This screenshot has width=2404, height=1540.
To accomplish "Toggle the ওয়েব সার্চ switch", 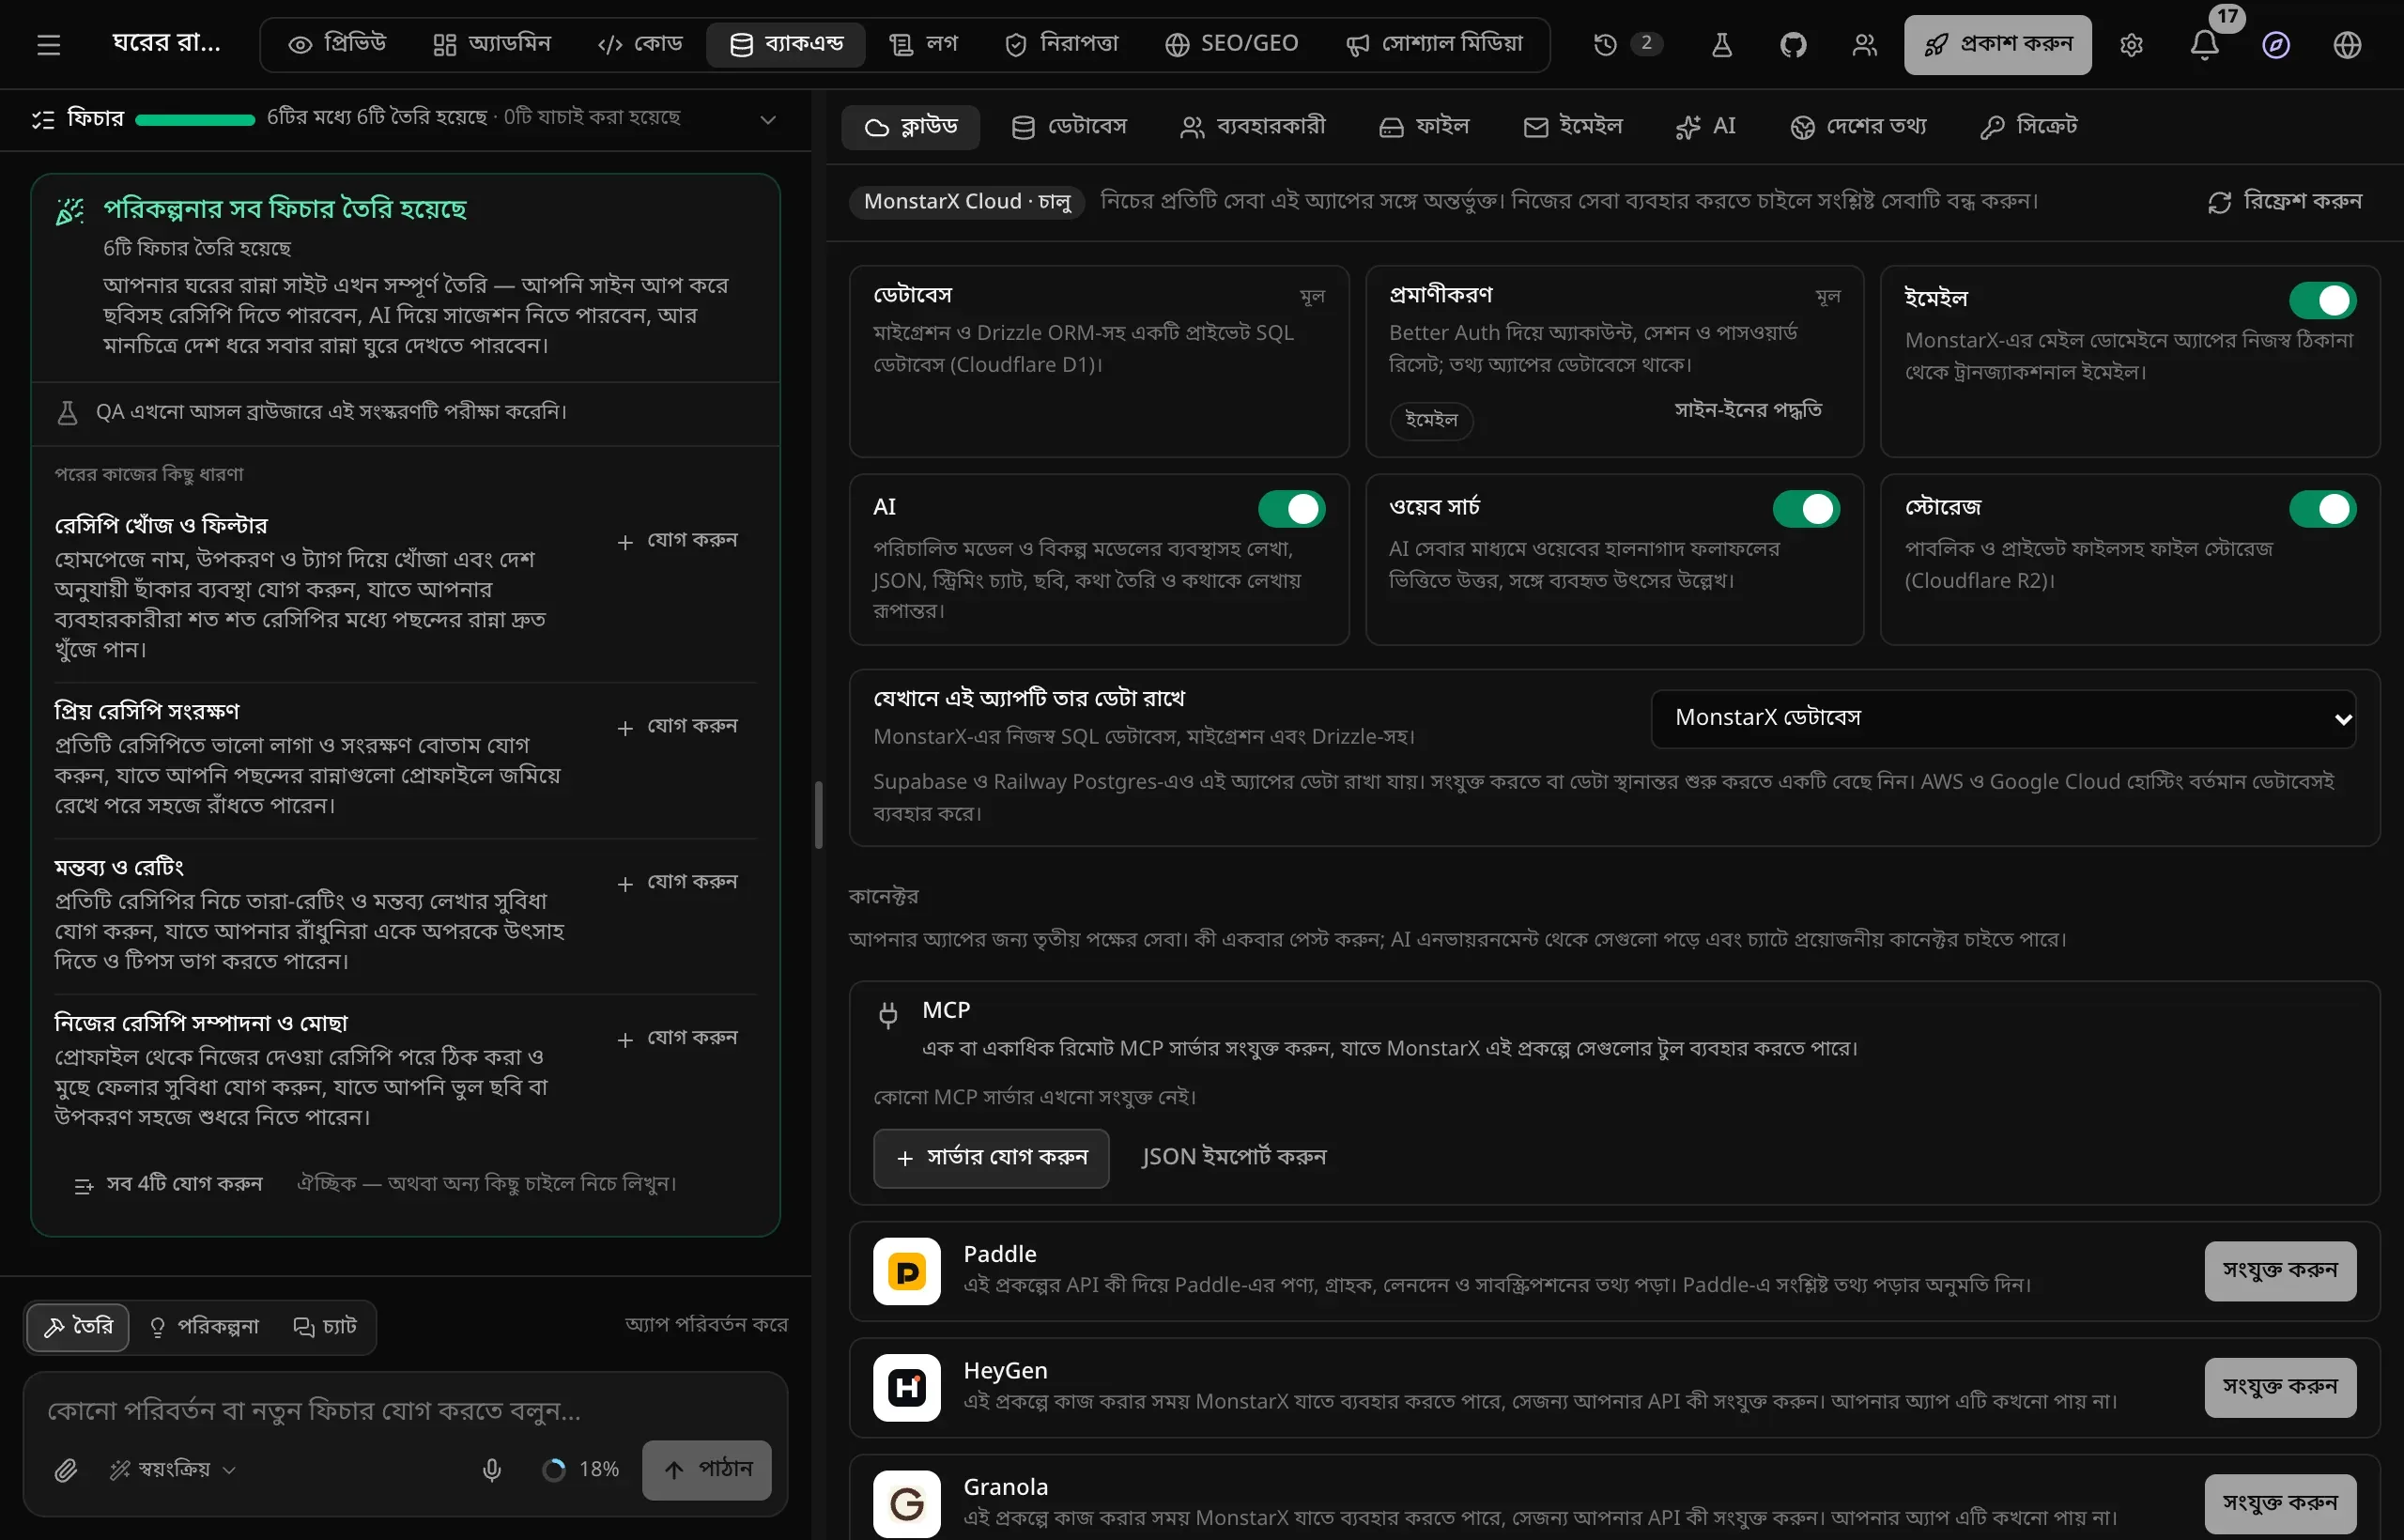I will click(x=1806, y=509).
